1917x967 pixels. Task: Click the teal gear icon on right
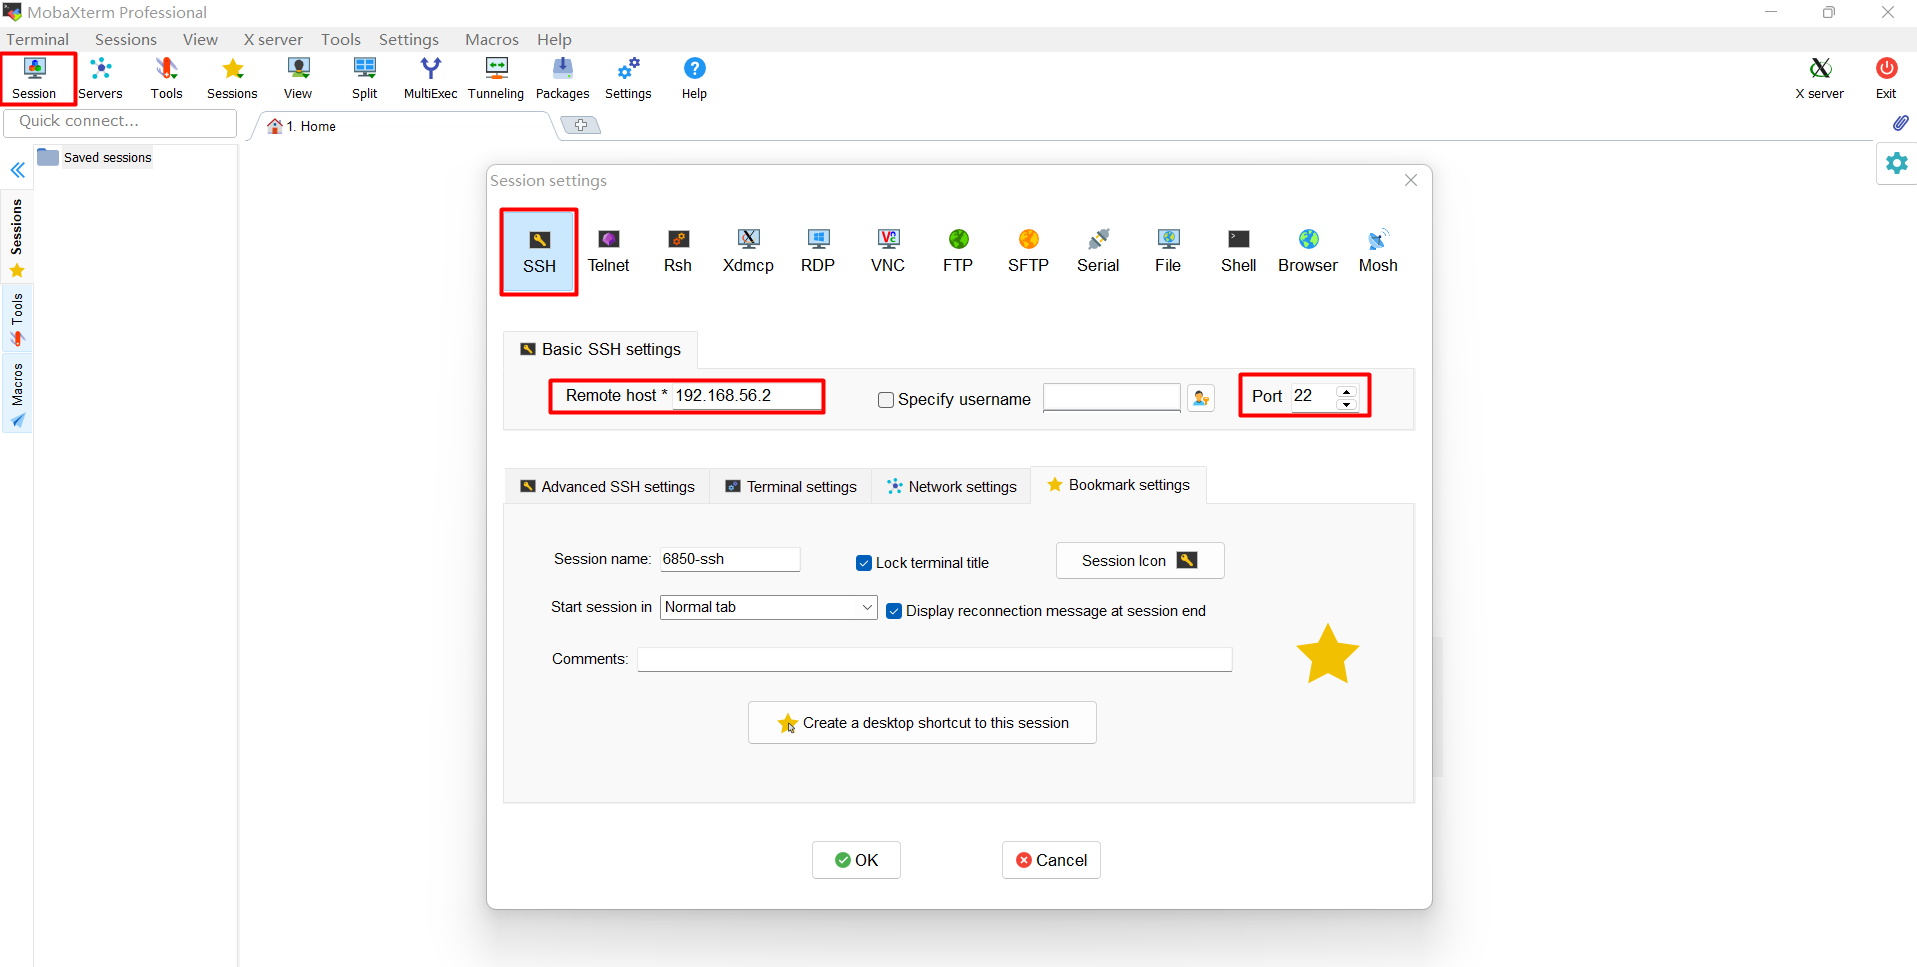pyautogui.click(x=1897, y=163)
